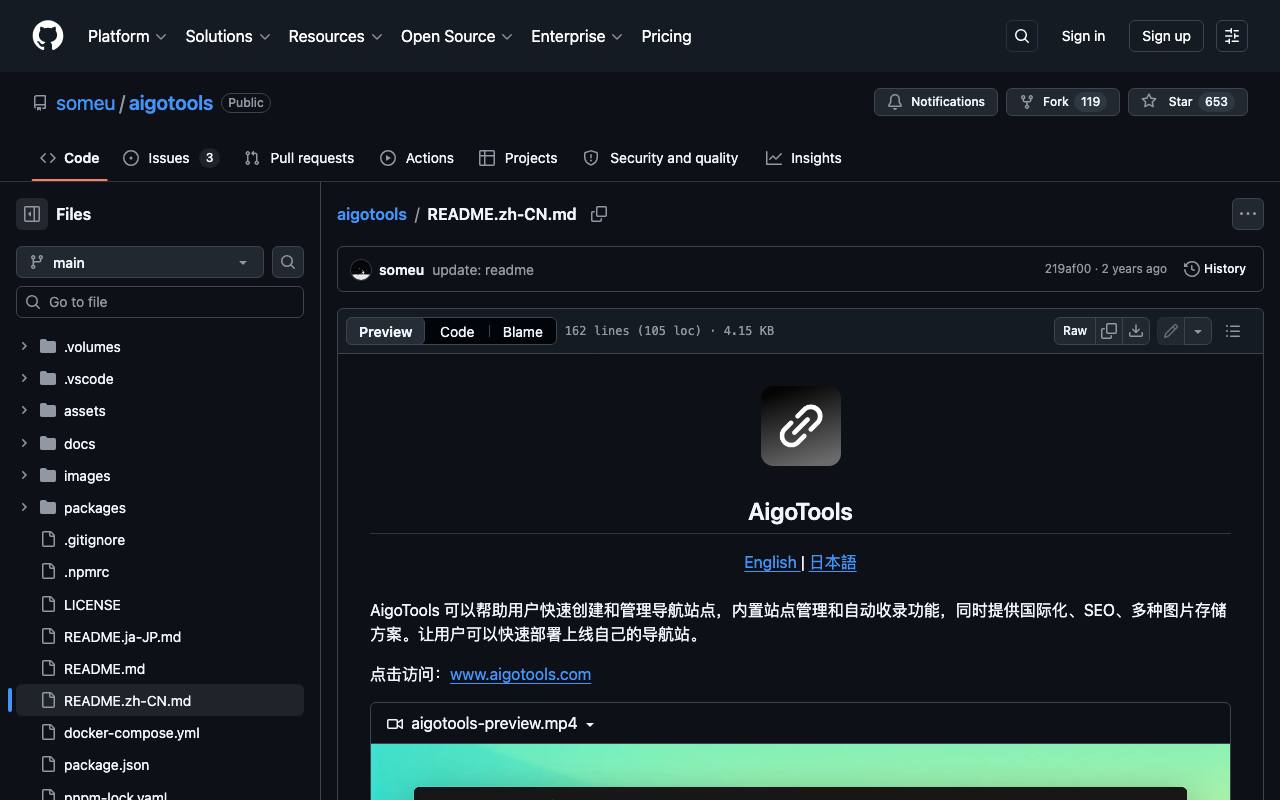Switch file view to Blame
1280x800 pixels.
[523, 331]
